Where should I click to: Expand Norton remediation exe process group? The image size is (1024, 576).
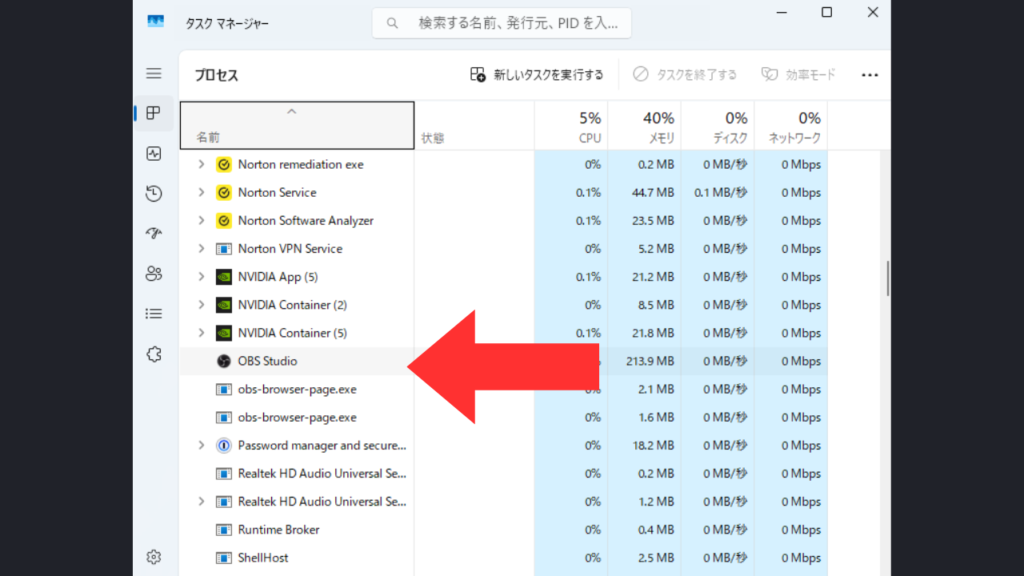pos(201,165)
